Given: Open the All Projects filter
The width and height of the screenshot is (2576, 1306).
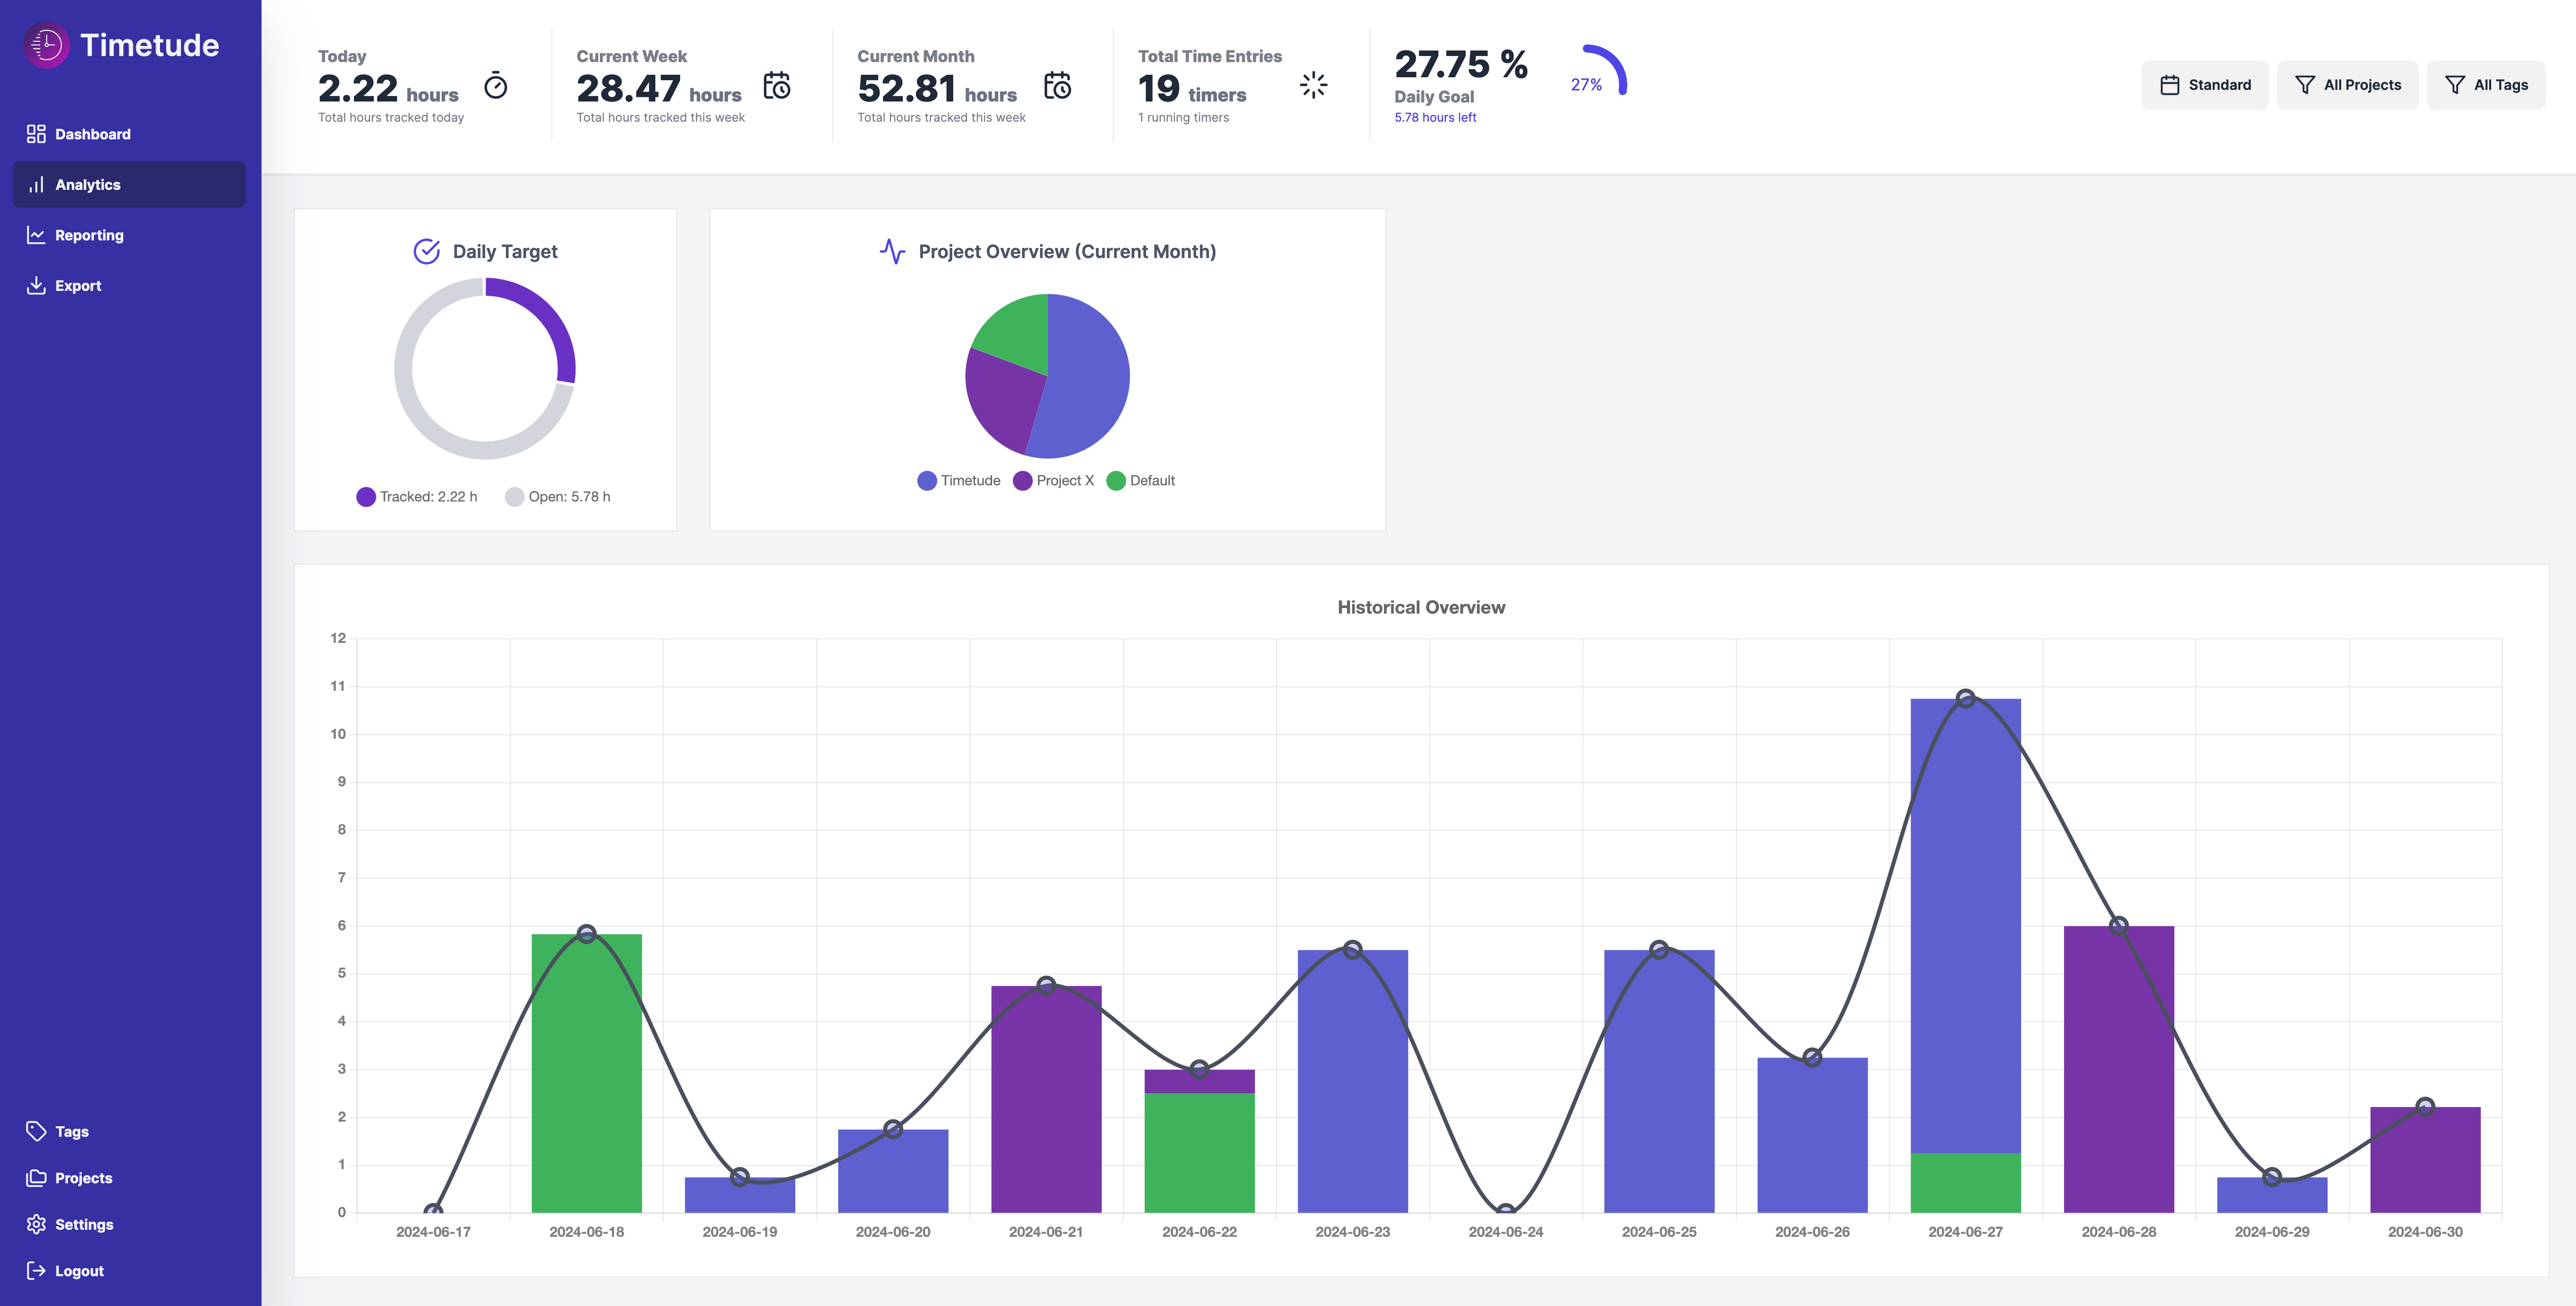Looking at the screenshot, I should (x=2347, y=85).
